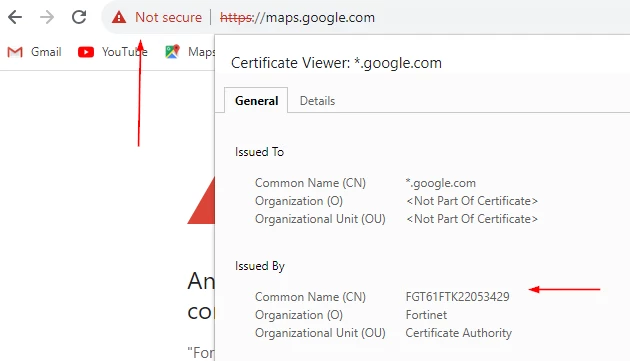Select the Certificate Authority value
Viewport: 630px width, 361px height.
pyautogui.click(x=458, y=333)
